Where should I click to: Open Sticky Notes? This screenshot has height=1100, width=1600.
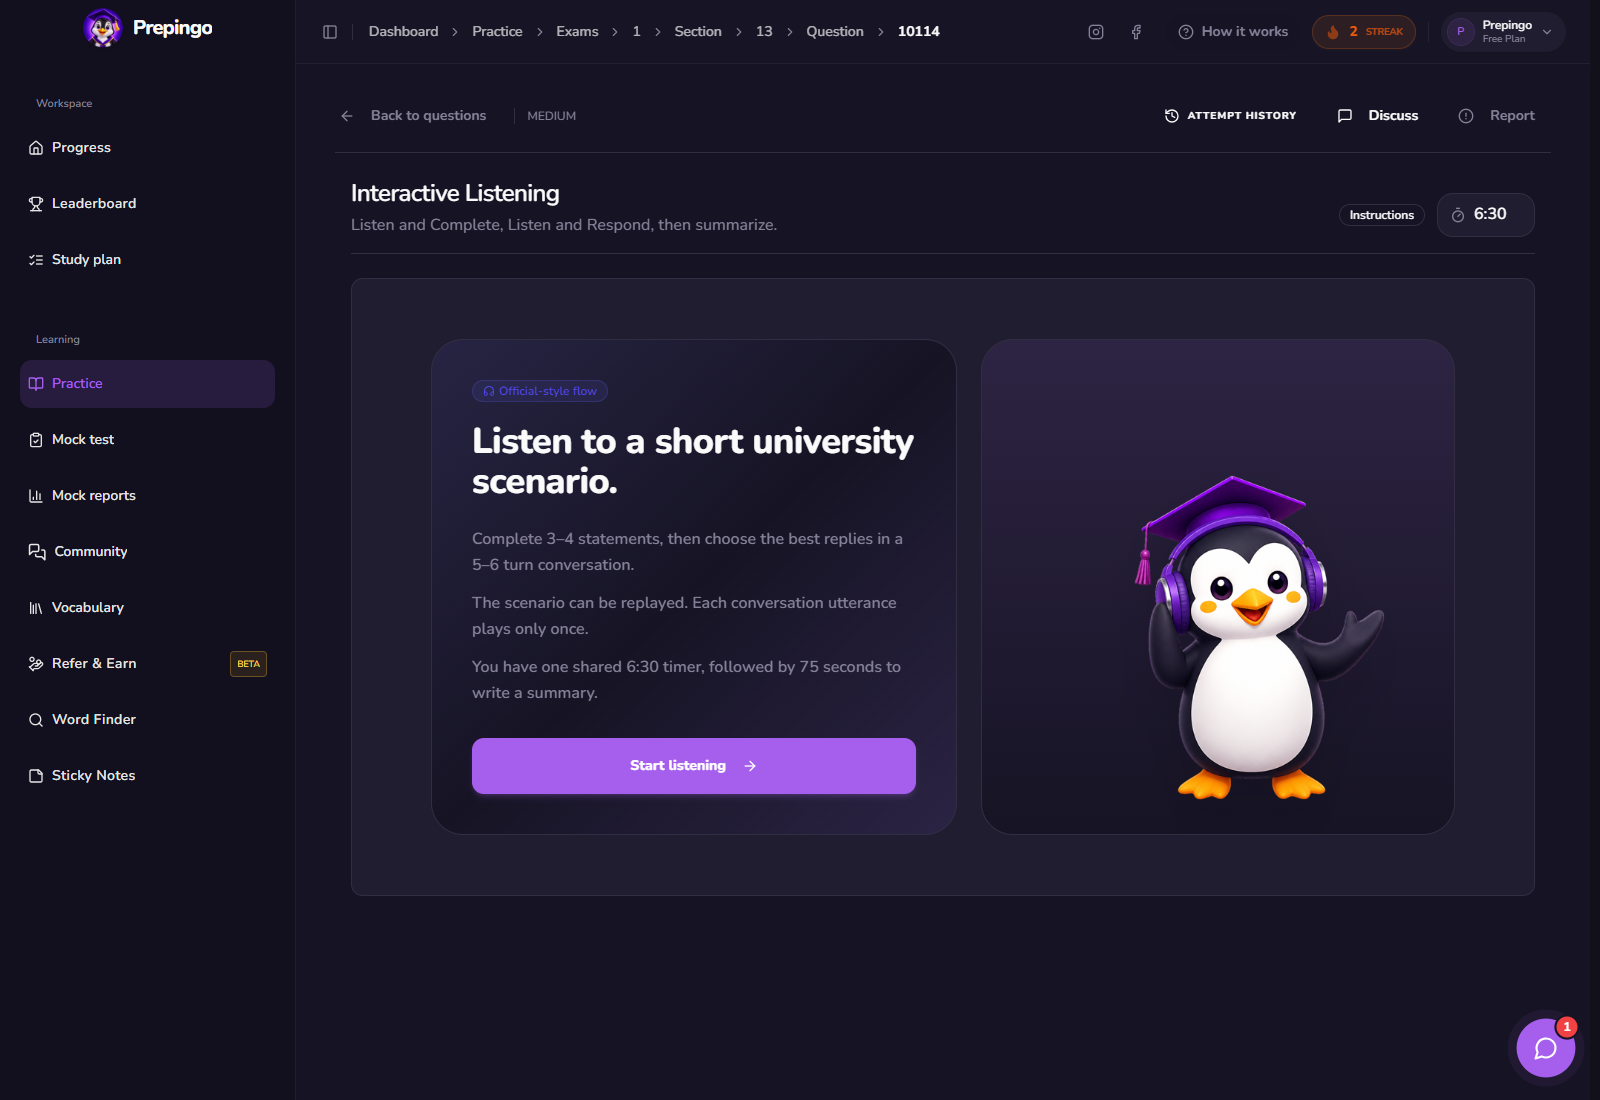click(x=147, y=776)
